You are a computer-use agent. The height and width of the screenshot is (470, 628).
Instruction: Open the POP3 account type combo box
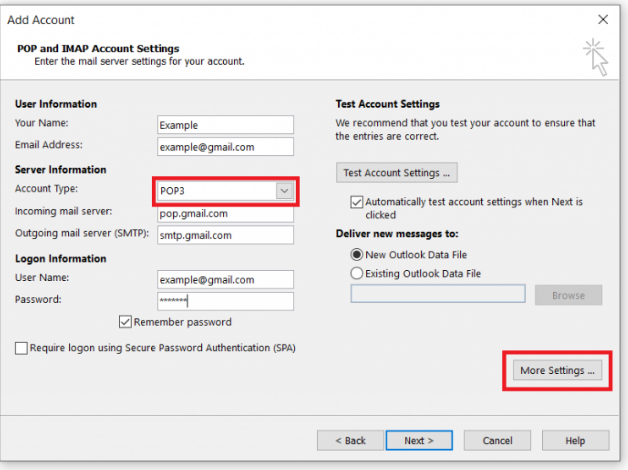pos(225,191)
